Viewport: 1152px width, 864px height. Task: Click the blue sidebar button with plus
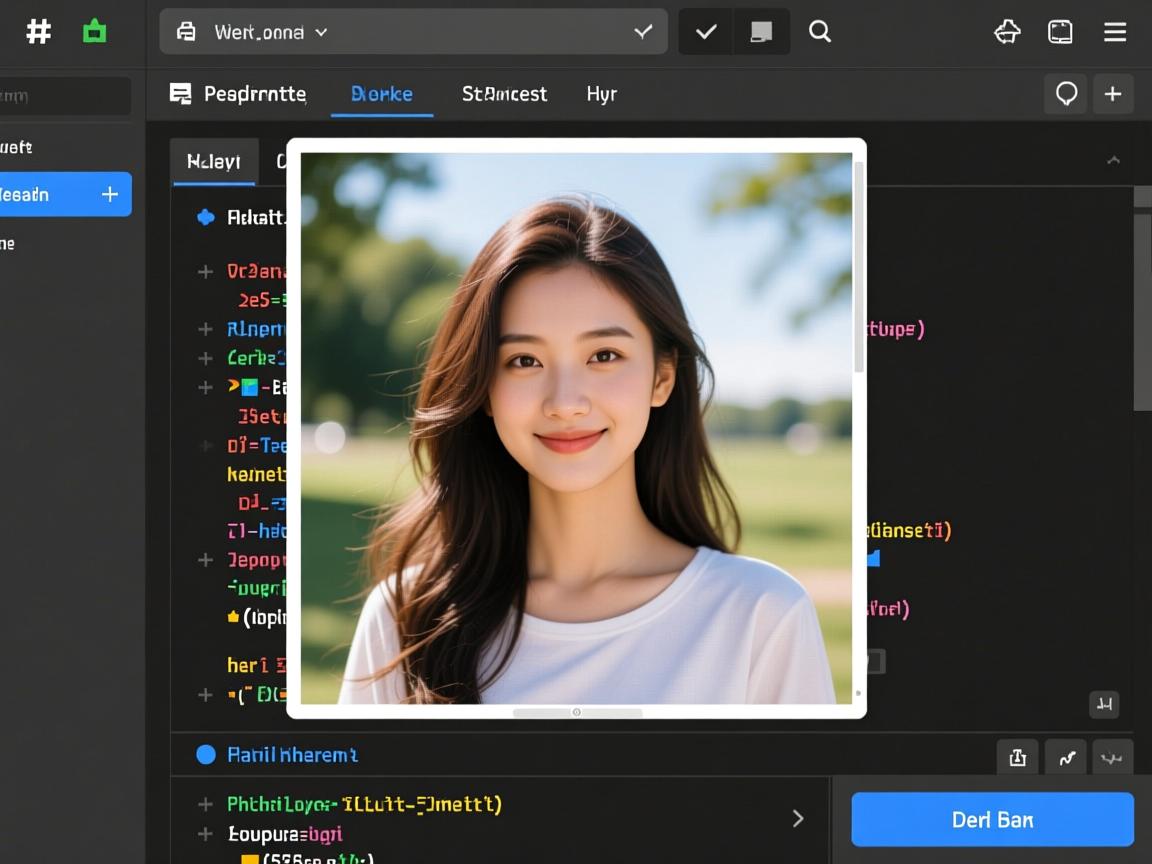click(64, 194)
